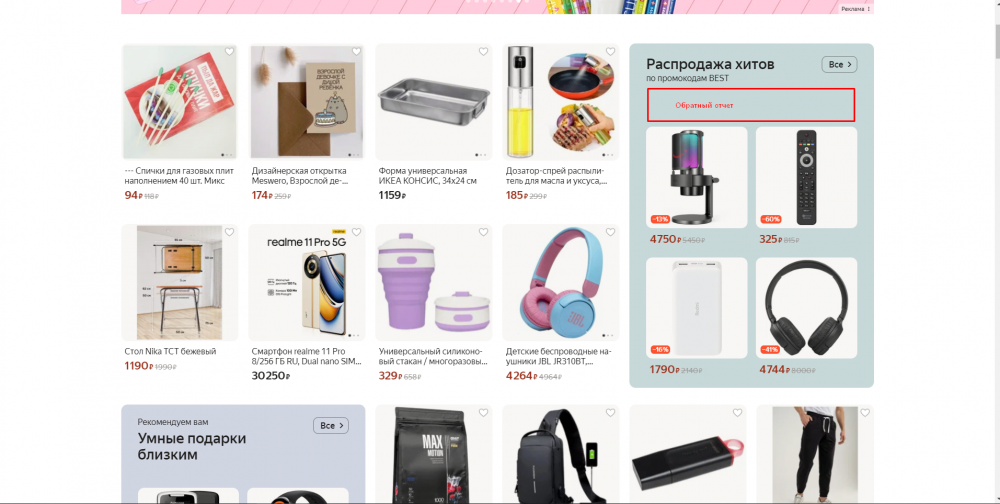Add oil spray dispenser to wishlist

coord(610,52)
